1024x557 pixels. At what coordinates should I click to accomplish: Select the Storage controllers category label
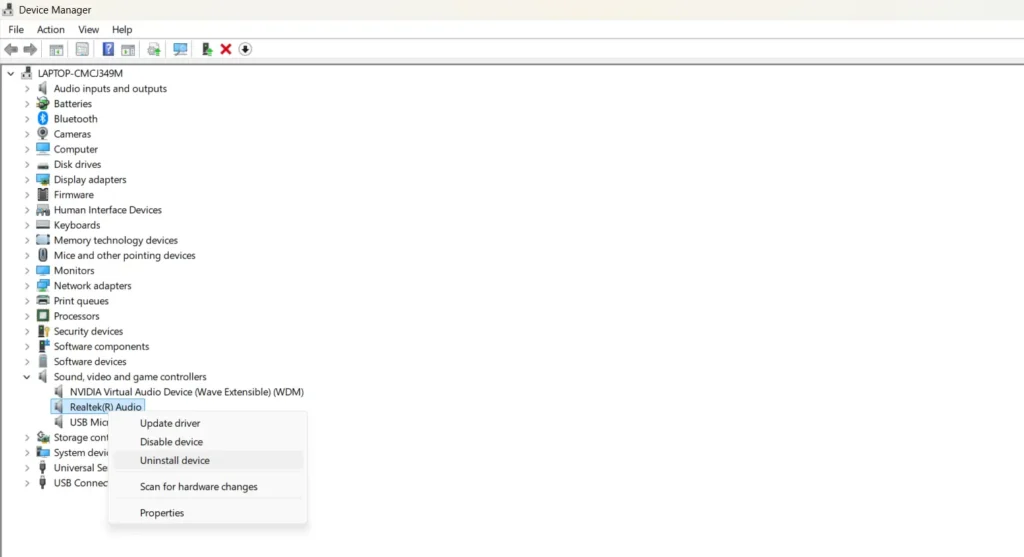point(81,437)
